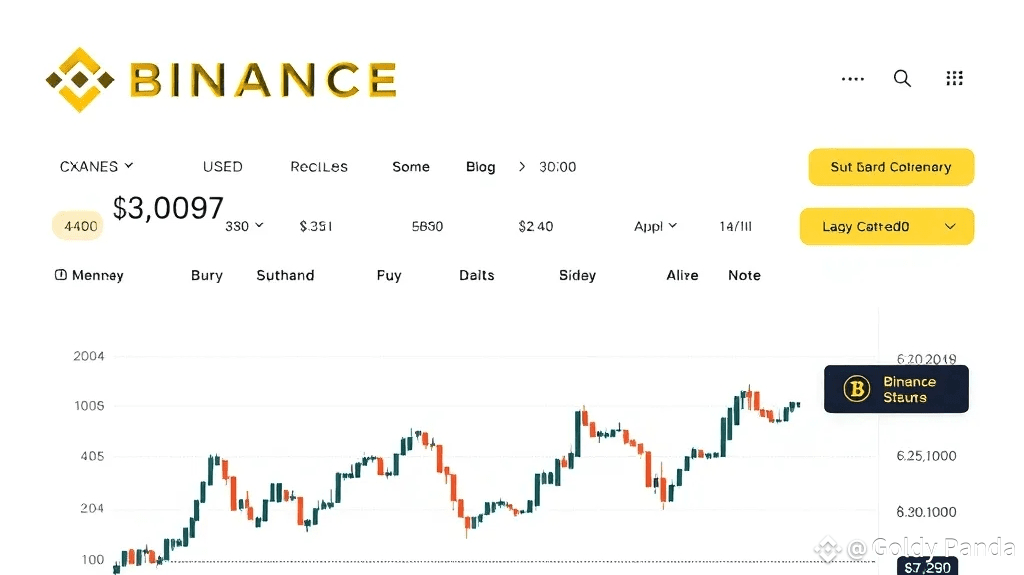Expand the CXANES dropdown
The width and height of the screenshot is (1024, 575).
pyautogui.click(x=129, y=166)
